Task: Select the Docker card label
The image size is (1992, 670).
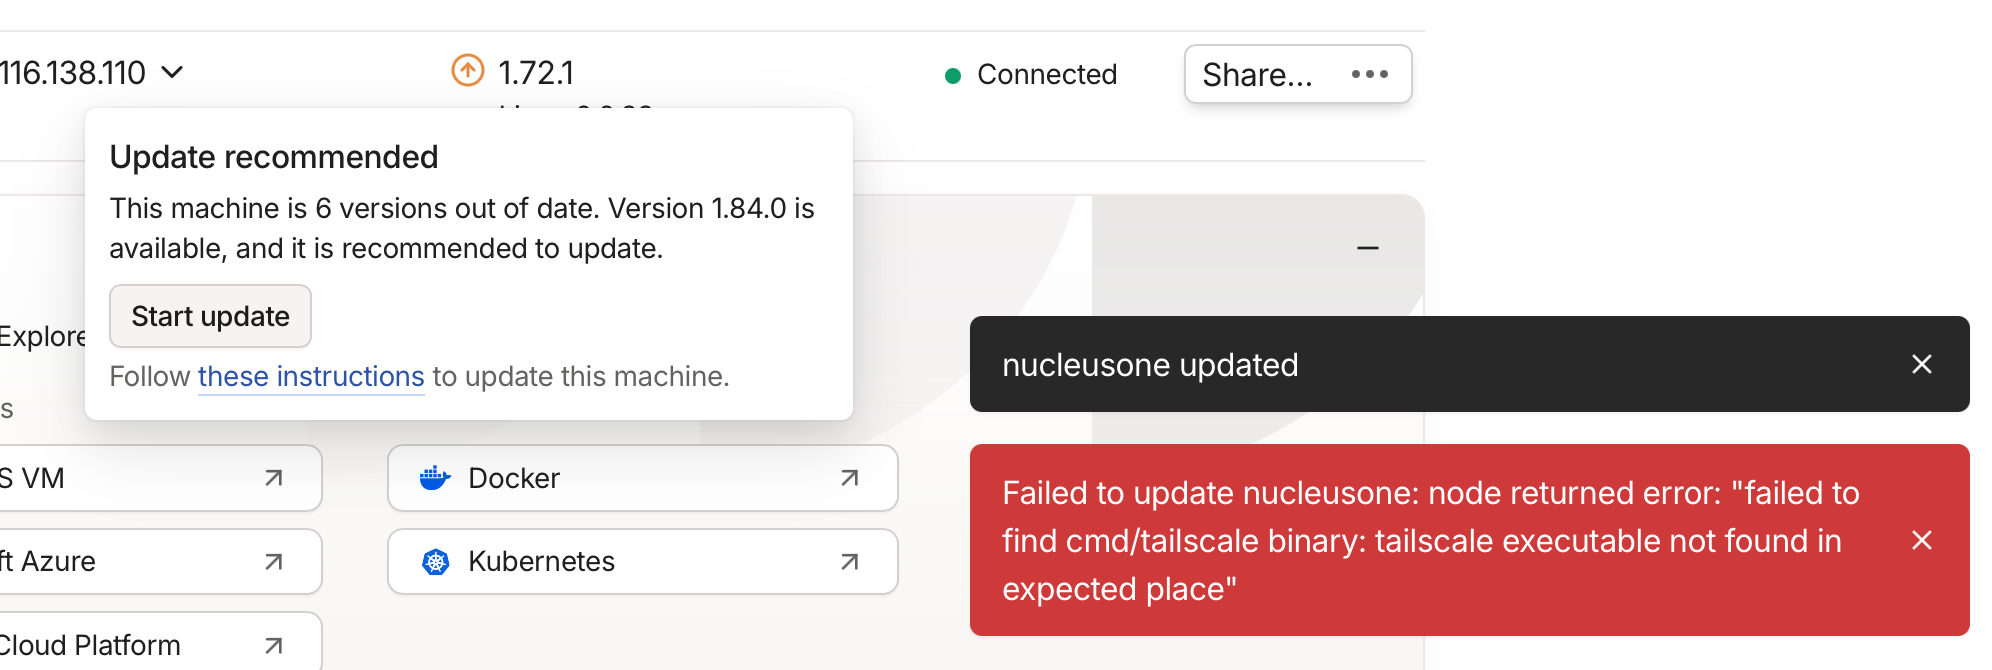Action: click(x=514, y=478)
